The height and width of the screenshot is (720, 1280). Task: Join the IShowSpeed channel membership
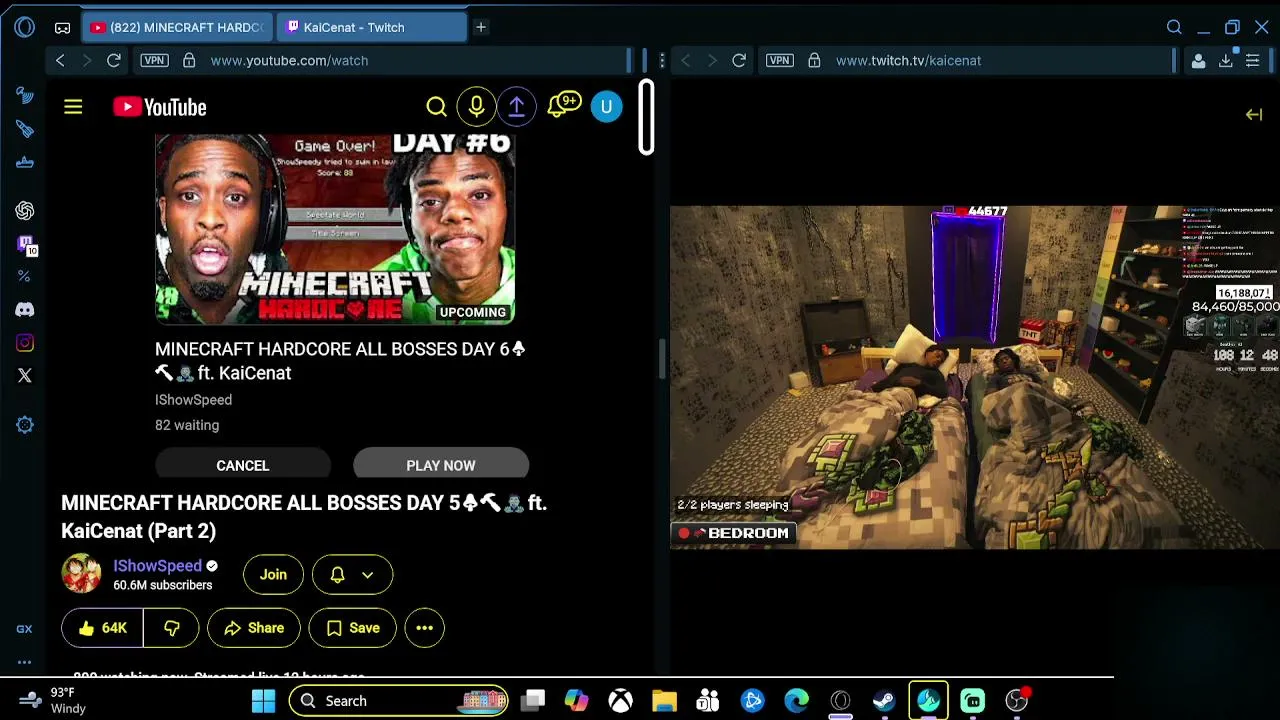(273, 574)
